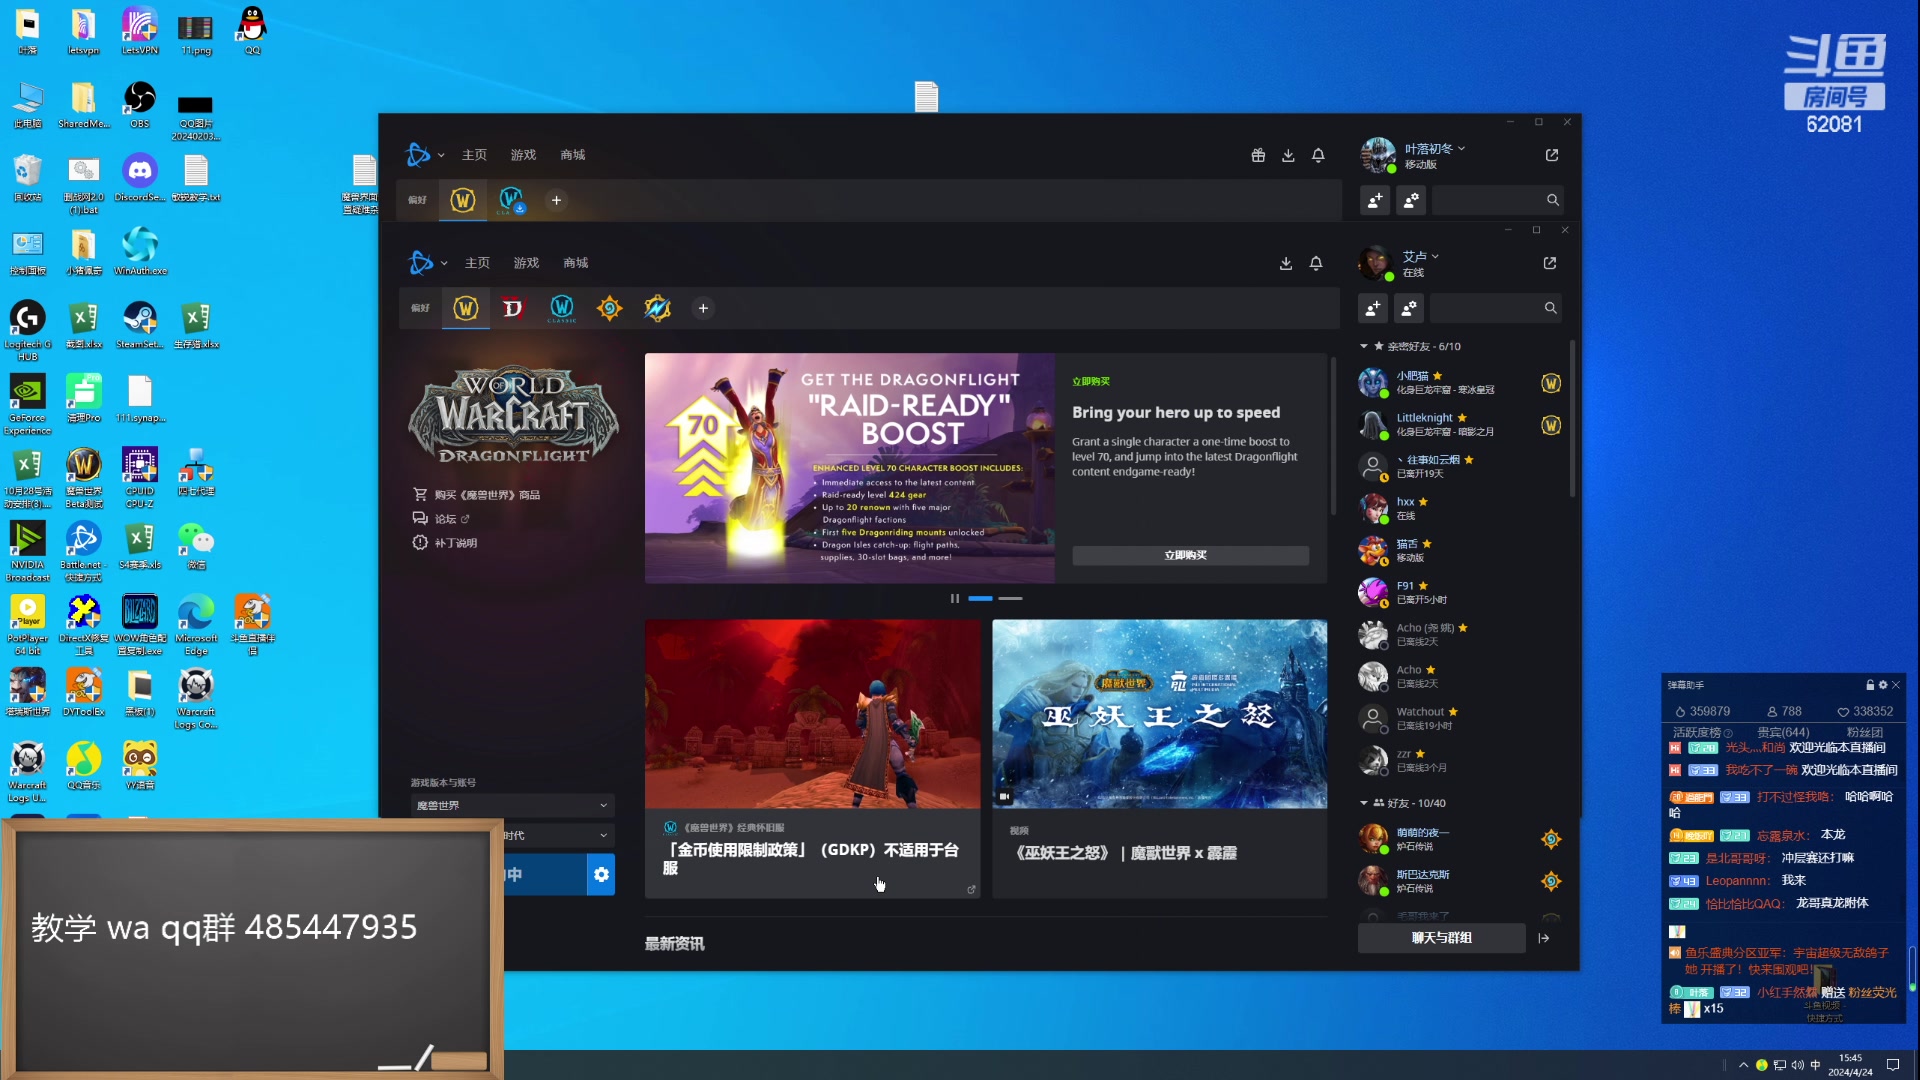Open the 补丁说明 patch notes link

[x=455, y=543]
